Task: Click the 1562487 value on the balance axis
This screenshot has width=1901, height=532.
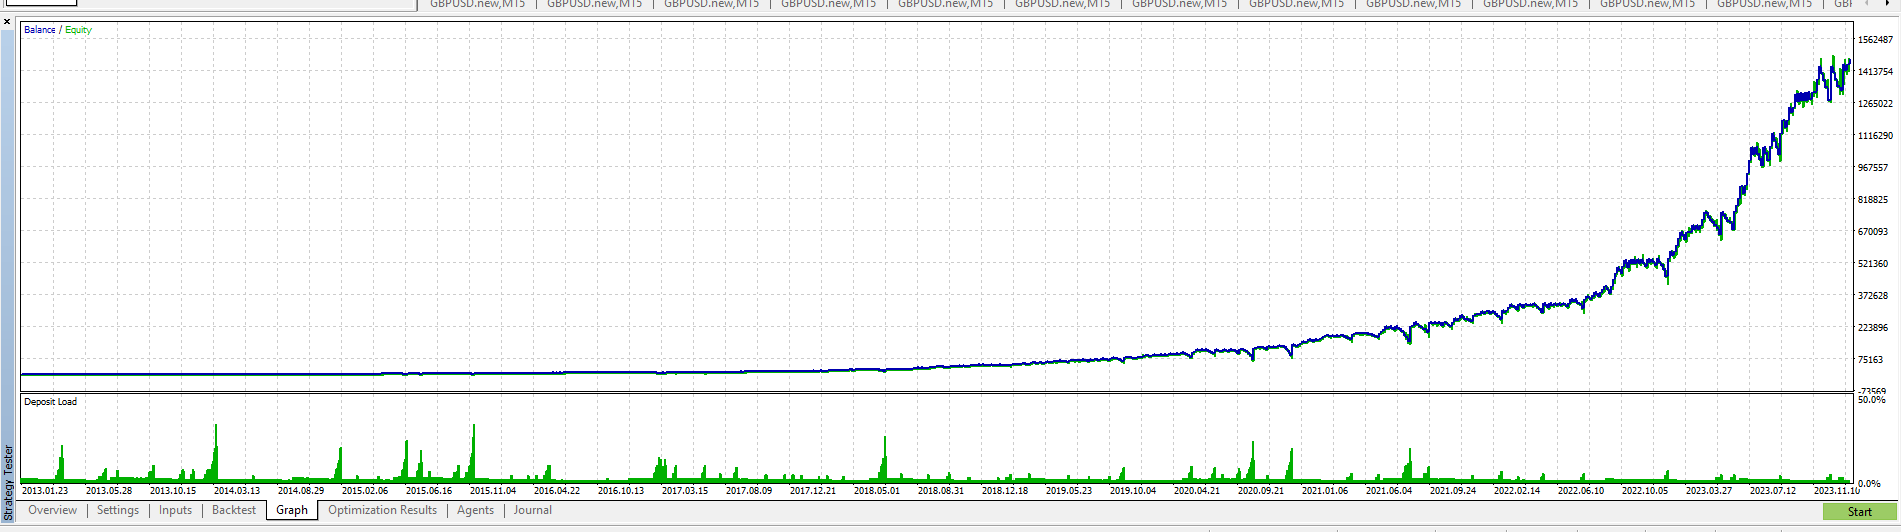Action: click(x=1875, y=40)
